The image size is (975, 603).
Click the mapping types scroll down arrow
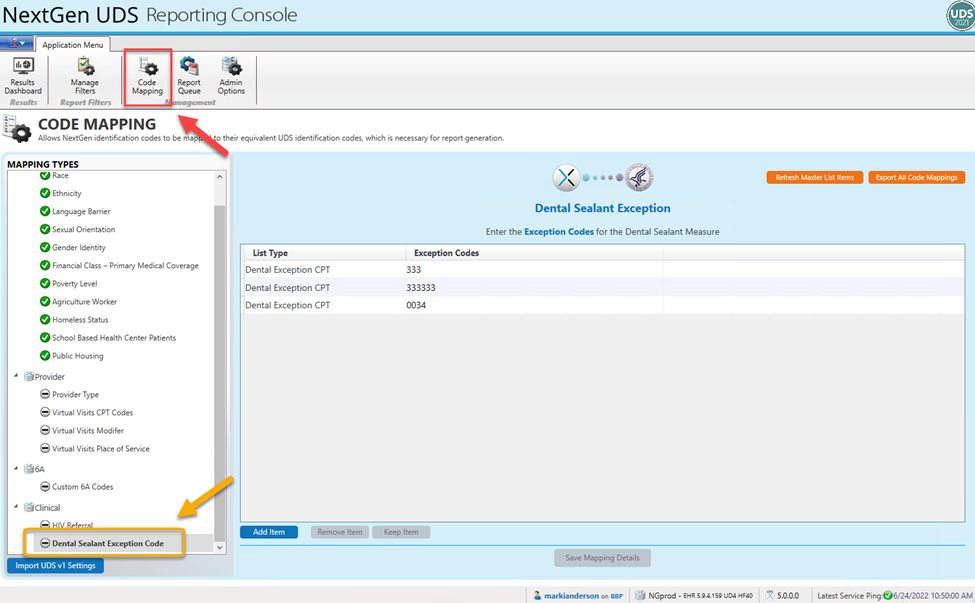pos(219,548)
